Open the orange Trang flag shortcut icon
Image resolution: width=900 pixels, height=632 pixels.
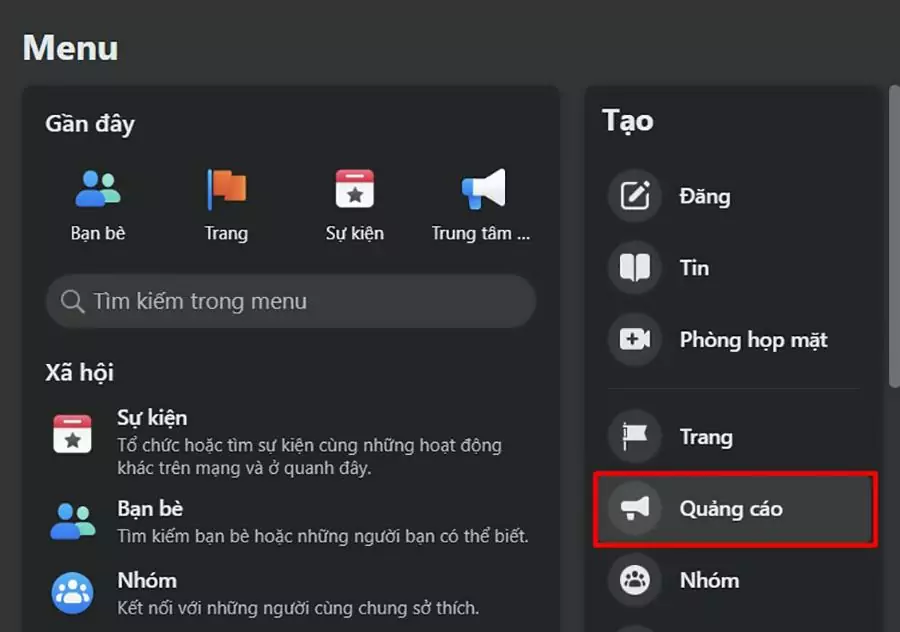tap(226, 189)
